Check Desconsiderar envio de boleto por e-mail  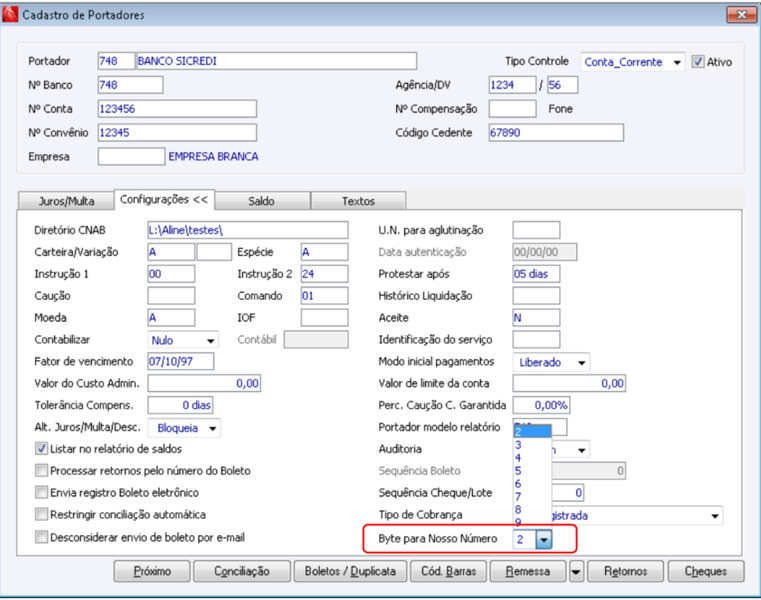pyautogui.click(x=42, y=537)
